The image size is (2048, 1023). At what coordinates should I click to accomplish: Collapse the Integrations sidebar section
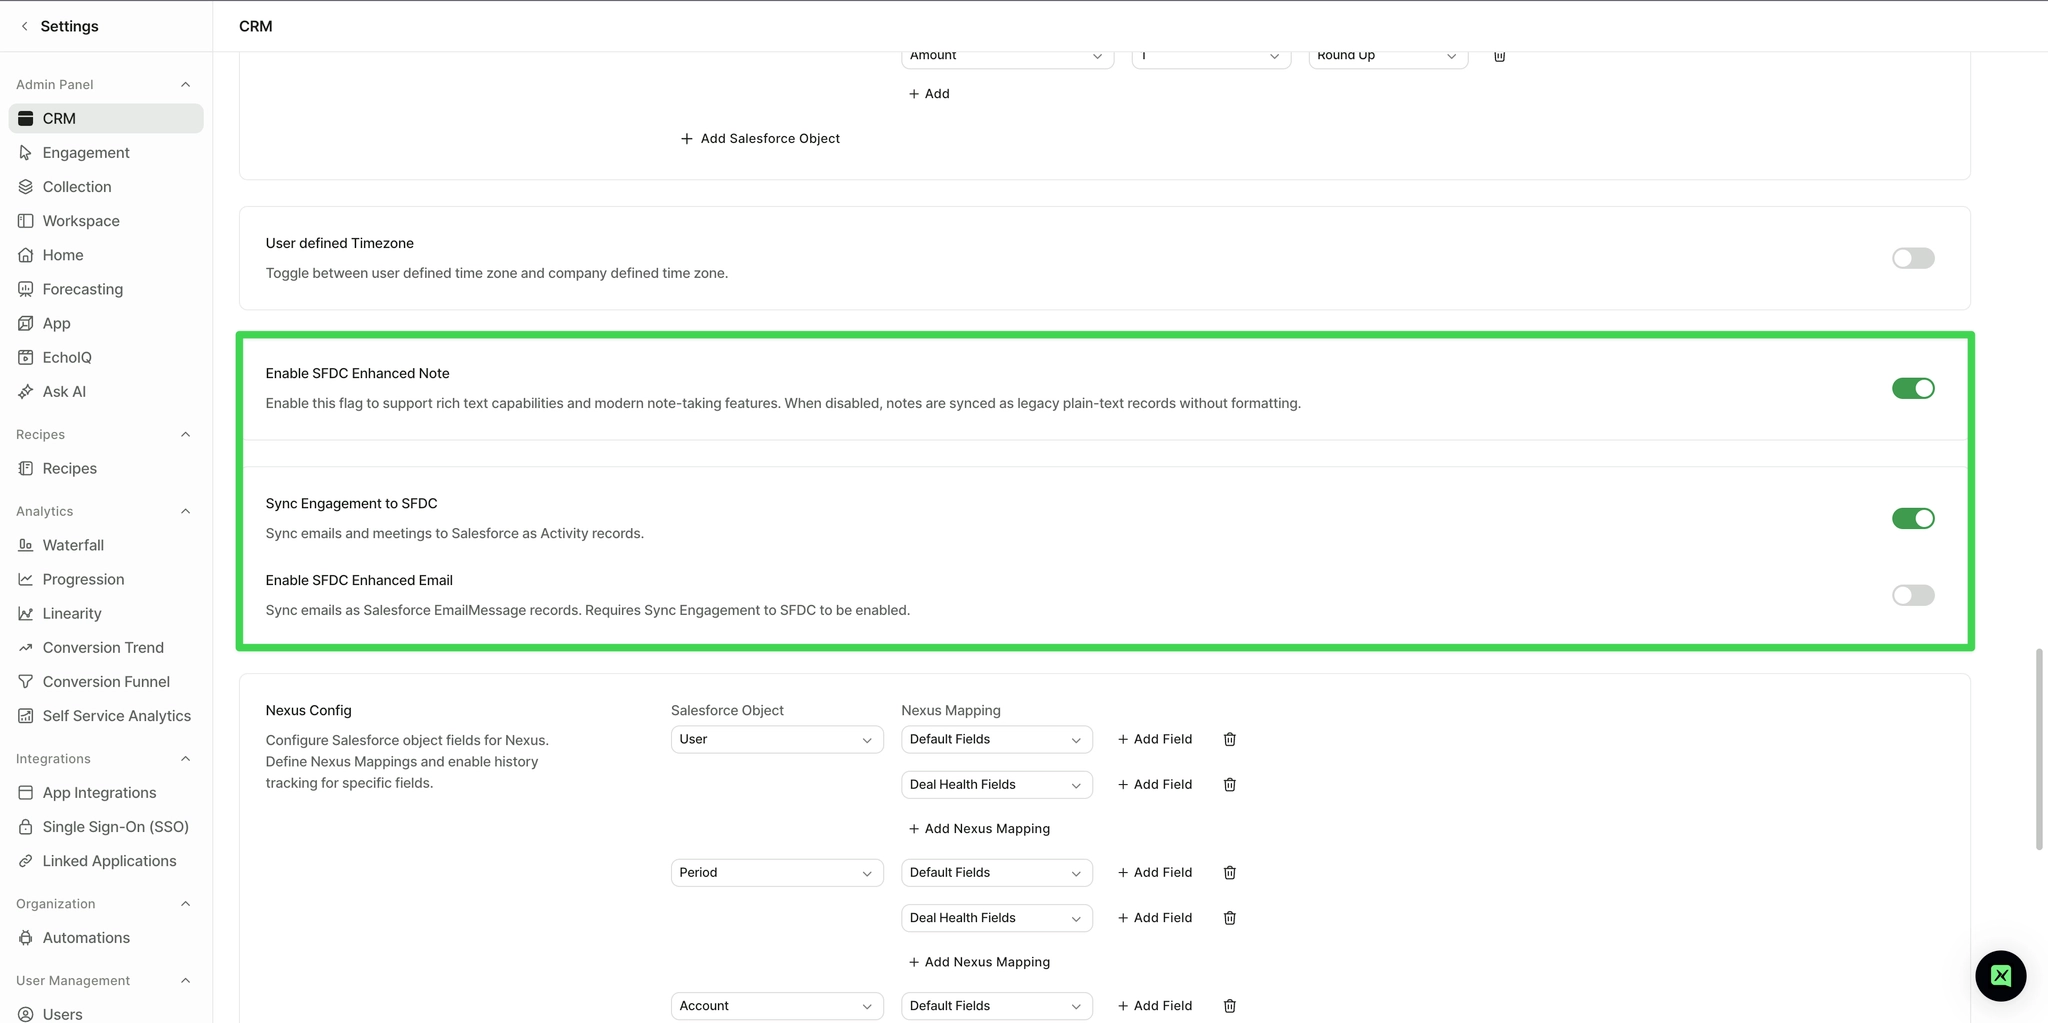pos(185,758)
